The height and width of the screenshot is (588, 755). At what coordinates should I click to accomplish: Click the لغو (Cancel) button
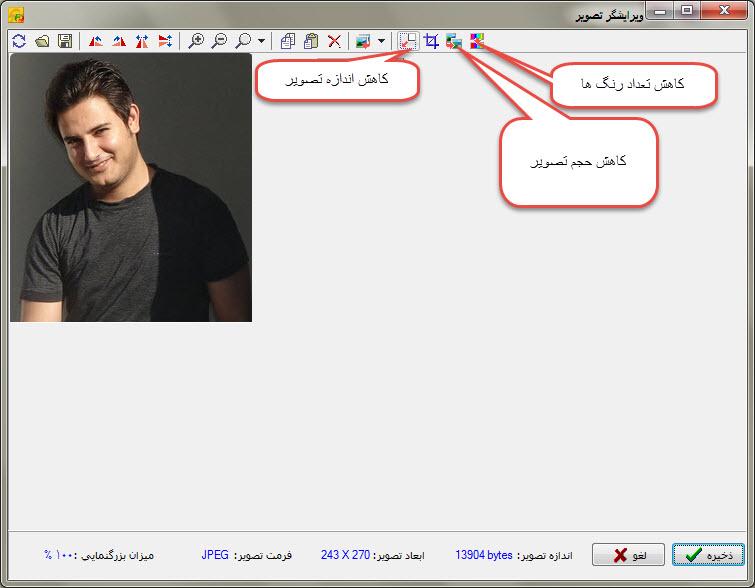pos(628,554)
